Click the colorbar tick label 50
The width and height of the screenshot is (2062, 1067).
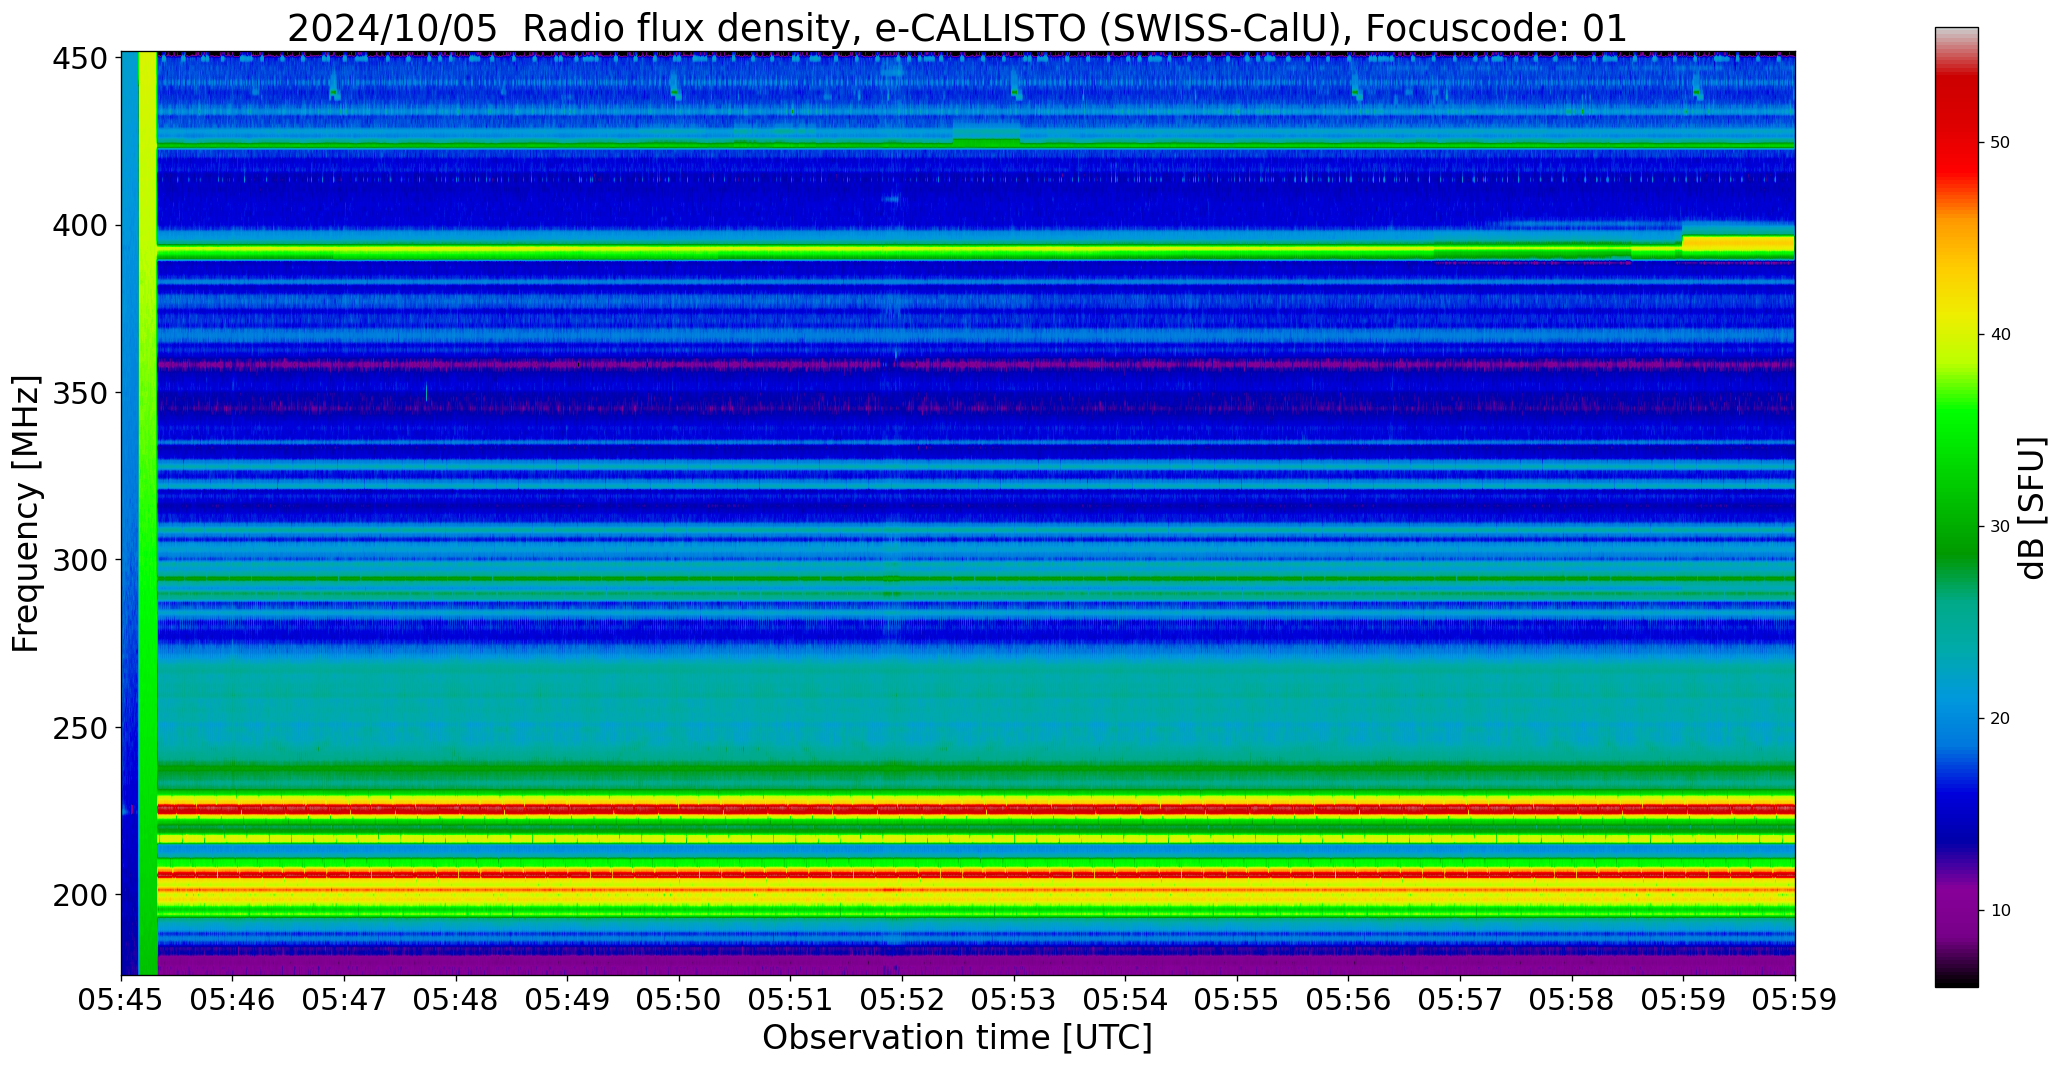click(x=2000, y=143)
